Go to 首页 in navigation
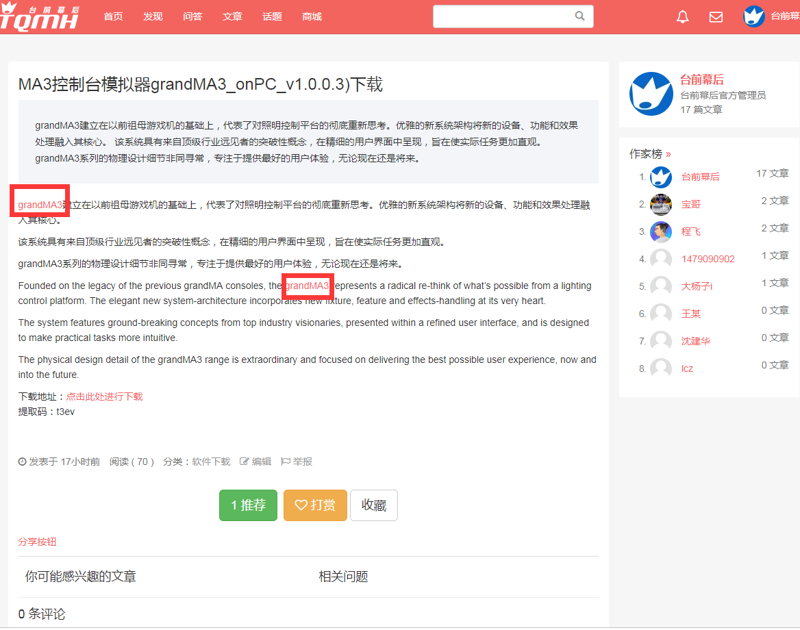This screenshot has width=800, height=630. pyautogui.click(x=113, y=17)
